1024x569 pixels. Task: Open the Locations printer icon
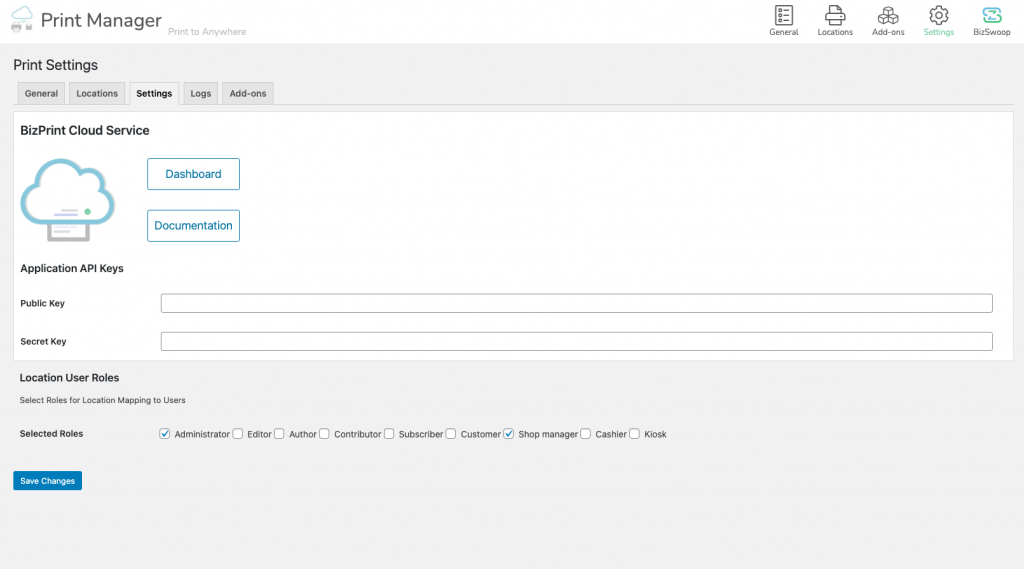835,16
